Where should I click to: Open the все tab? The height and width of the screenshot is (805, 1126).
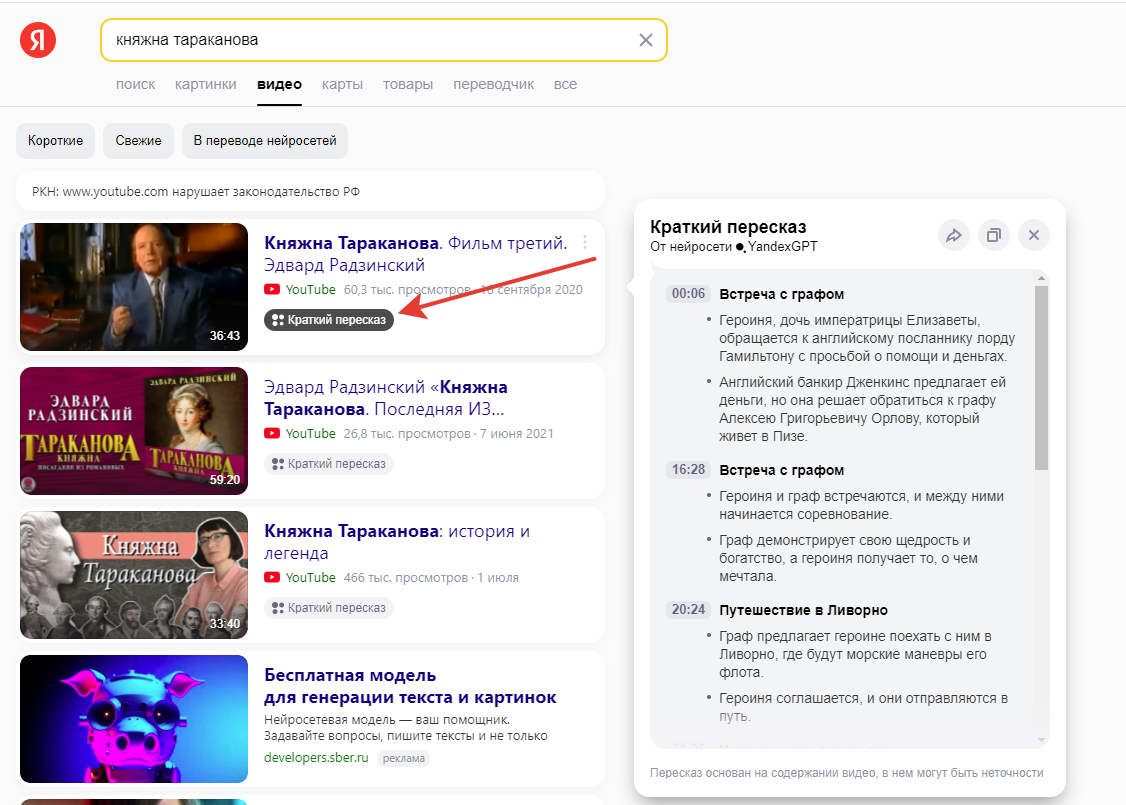point(565,84)
